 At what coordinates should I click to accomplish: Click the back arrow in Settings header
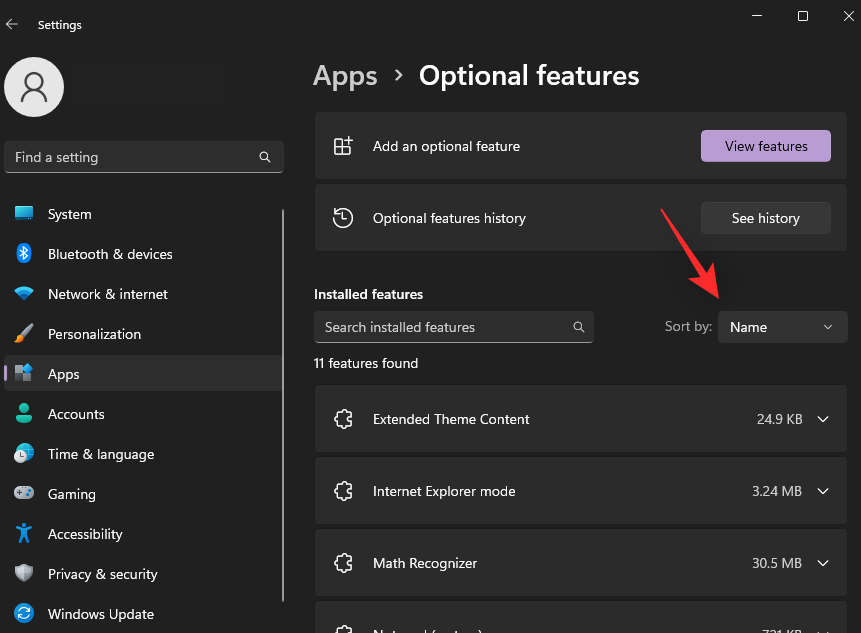click(12, 24)
